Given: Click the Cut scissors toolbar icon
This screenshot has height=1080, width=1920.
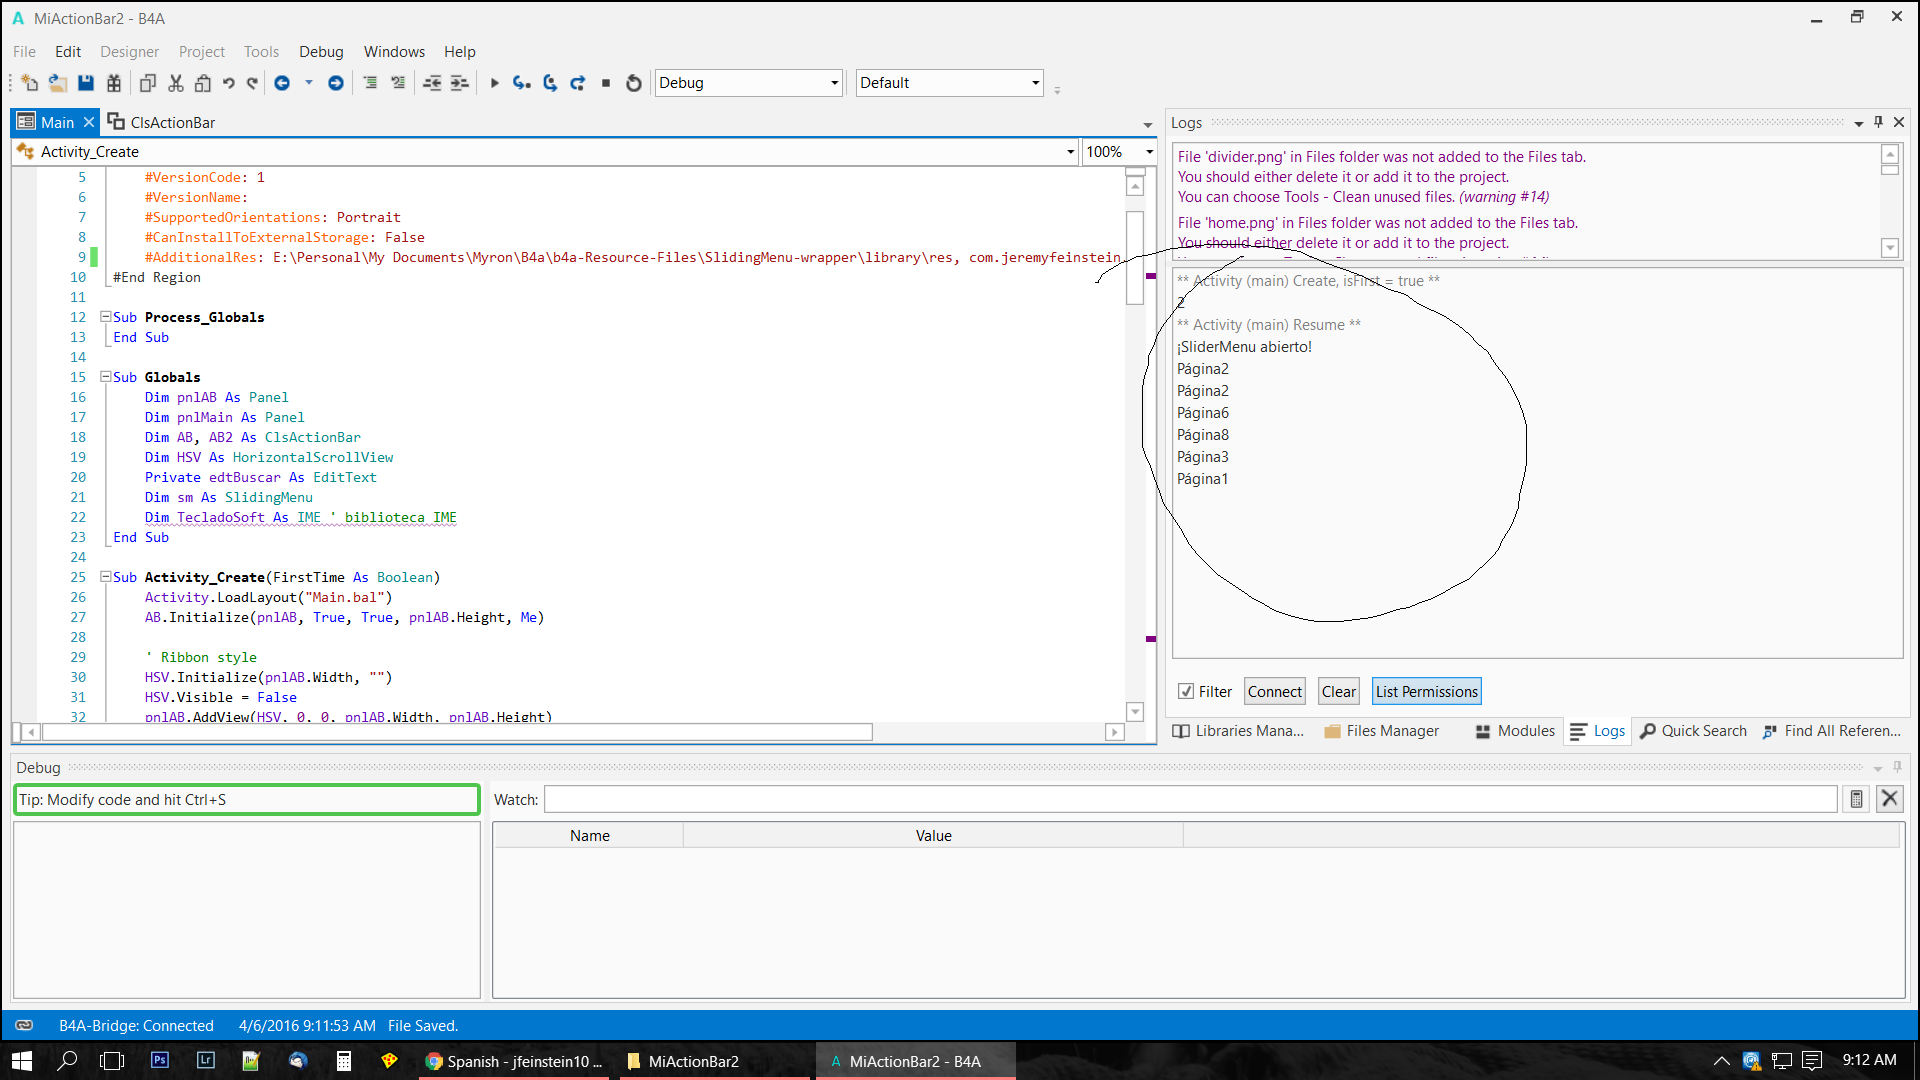Looking at the screenshot, I should [176, 83].
